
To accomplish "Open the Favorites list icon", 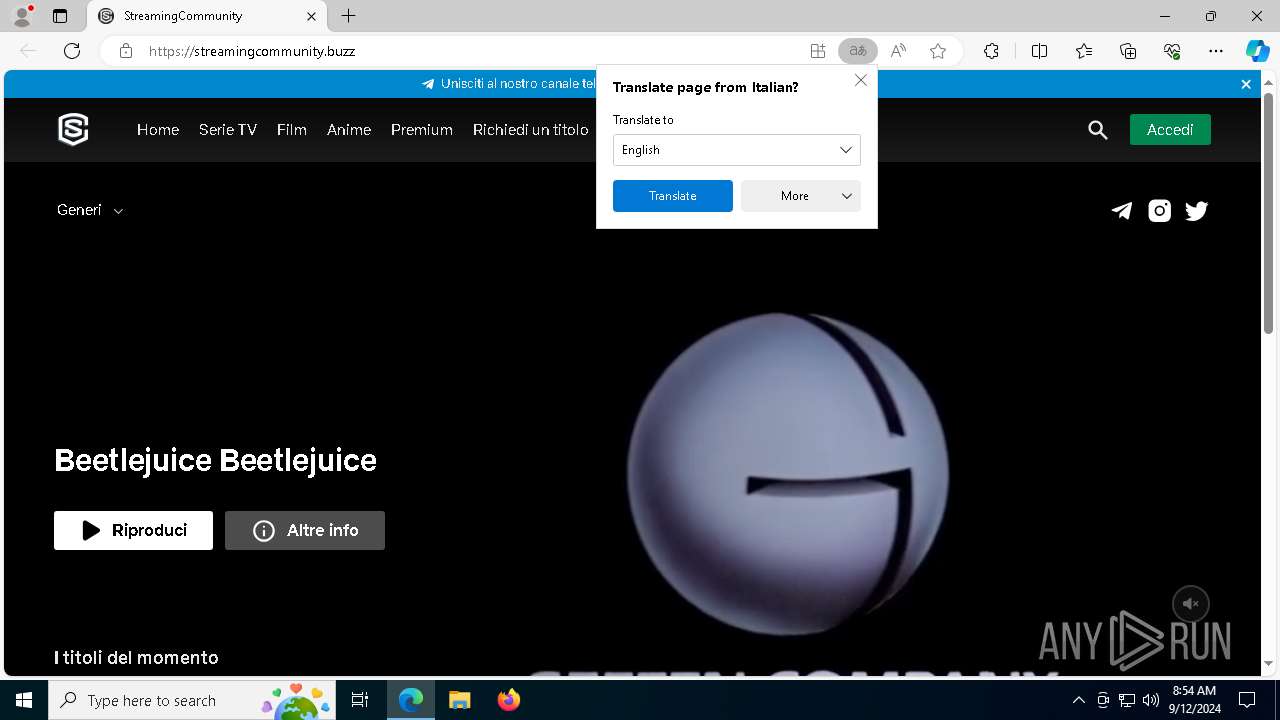I will coord(1084,51).
